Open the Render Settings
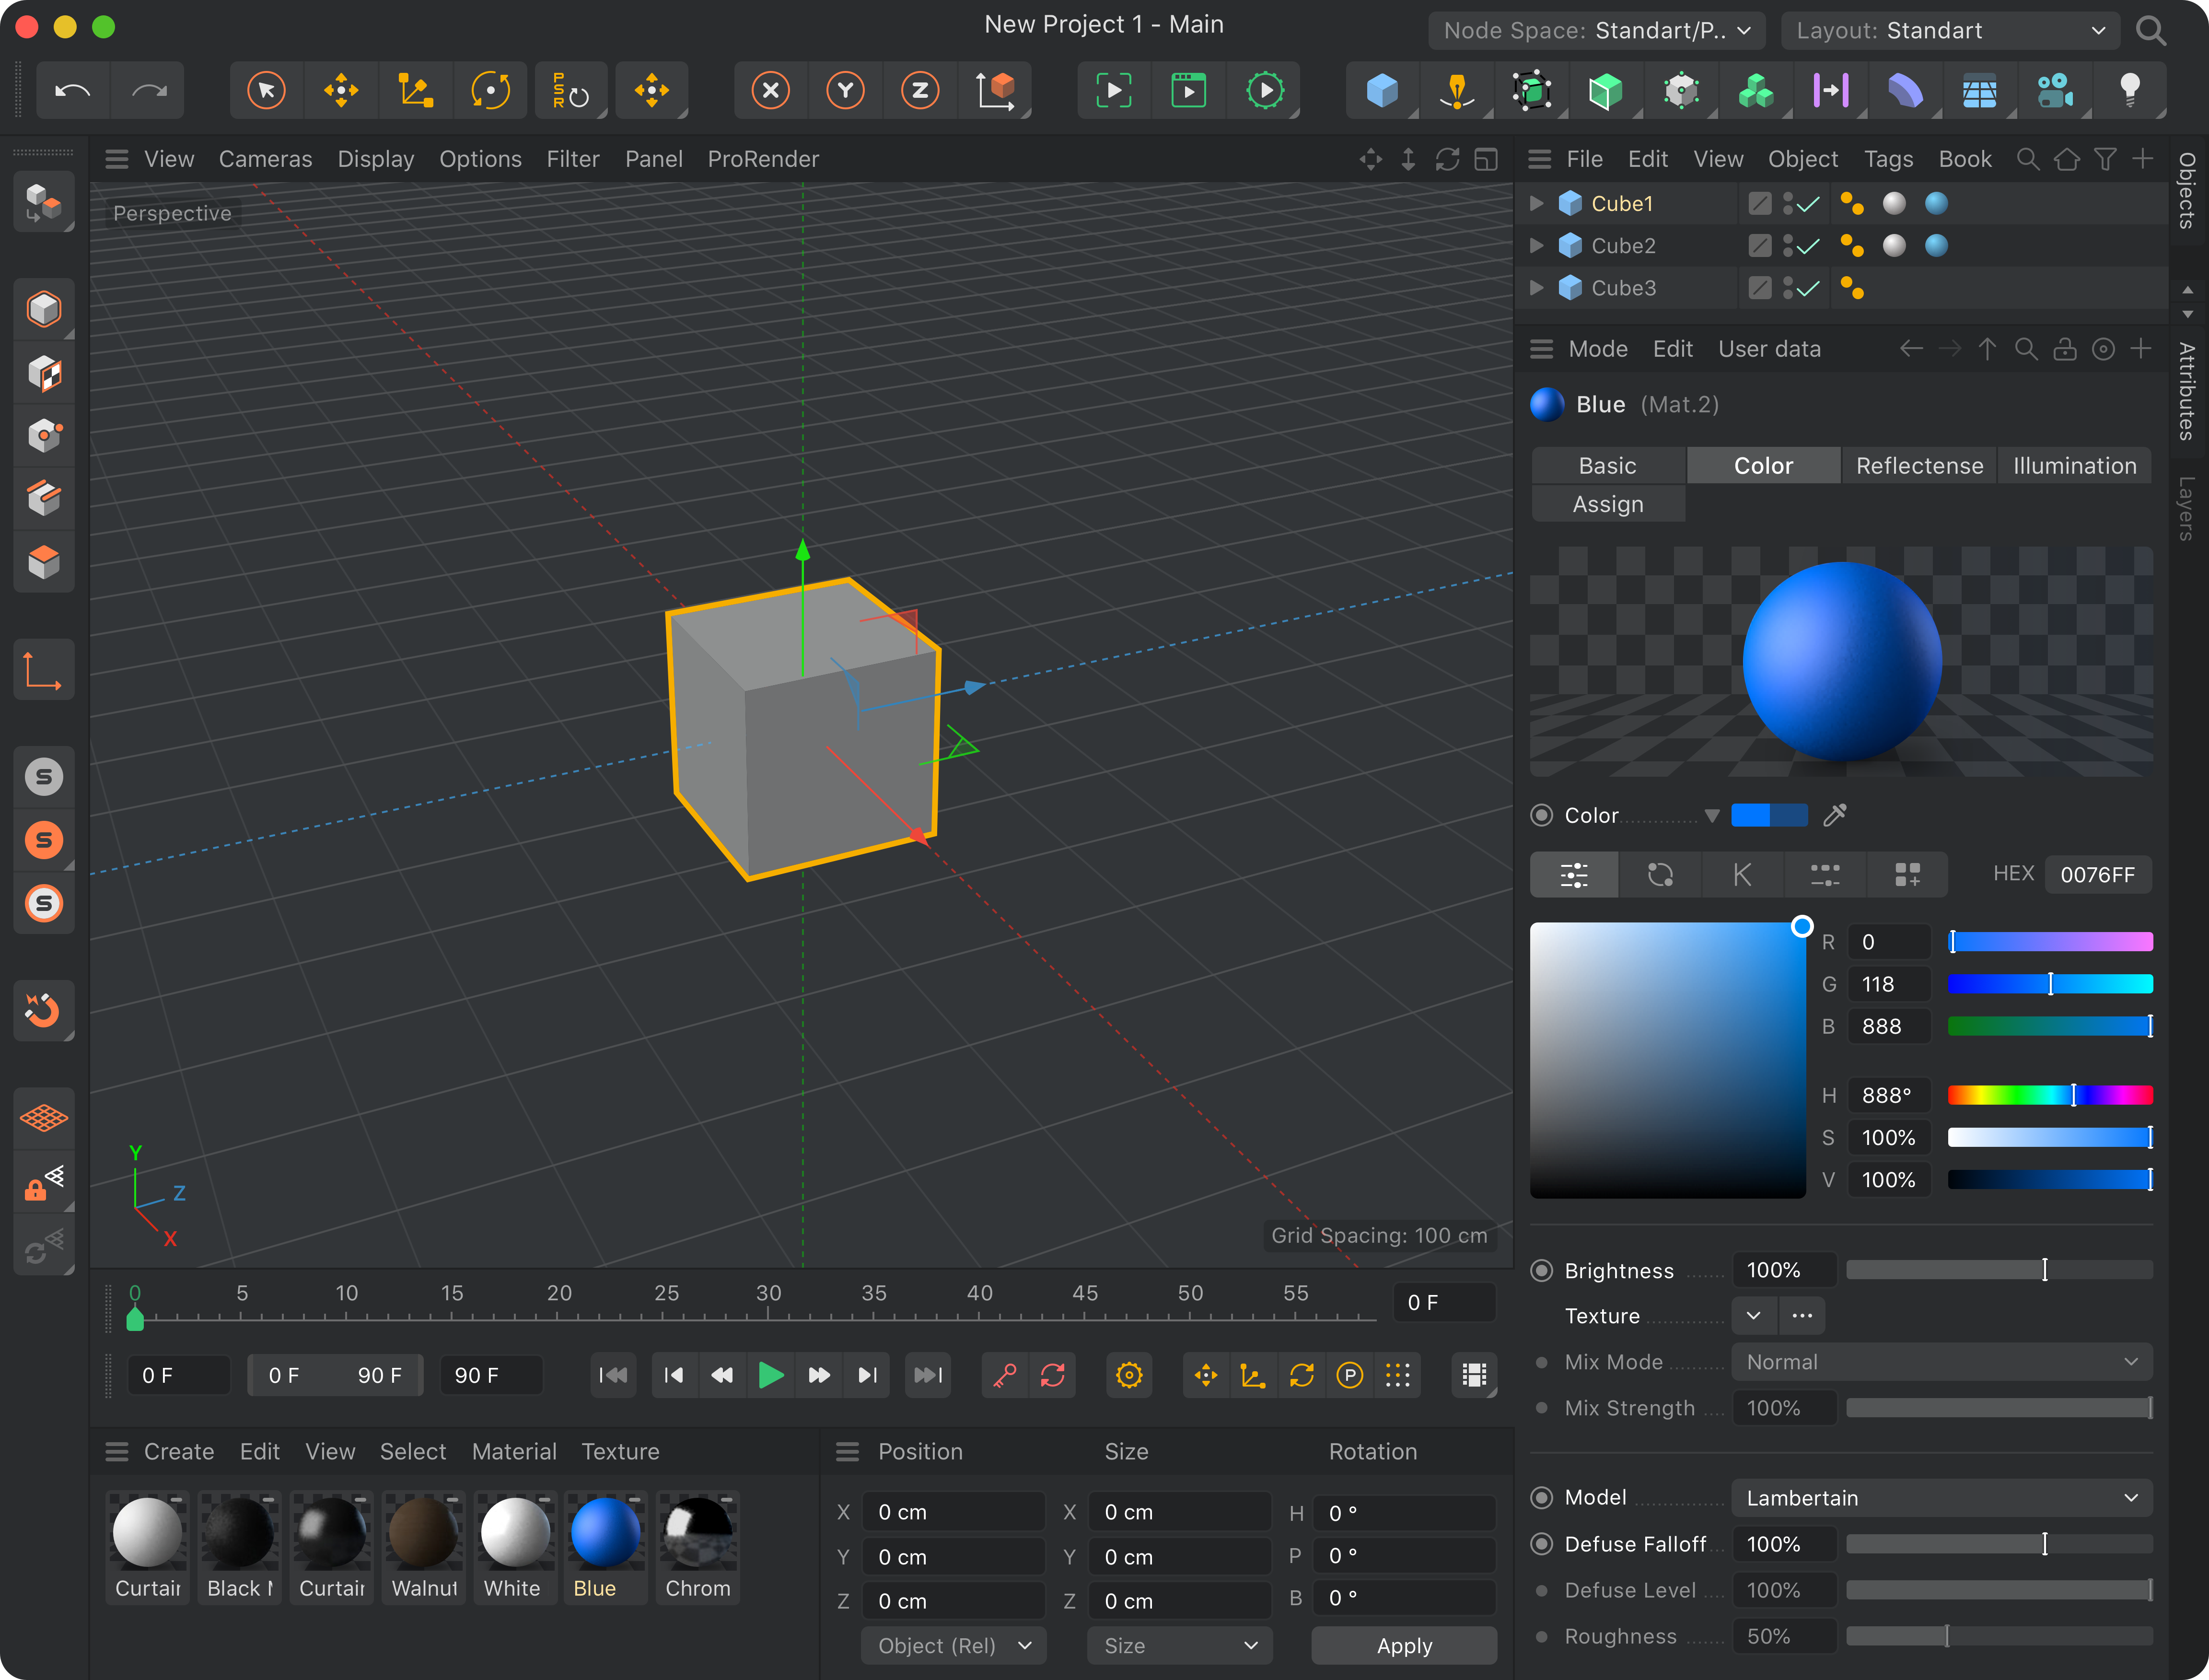The width and height of the screenshot is (2209, 1680). 1266,90
